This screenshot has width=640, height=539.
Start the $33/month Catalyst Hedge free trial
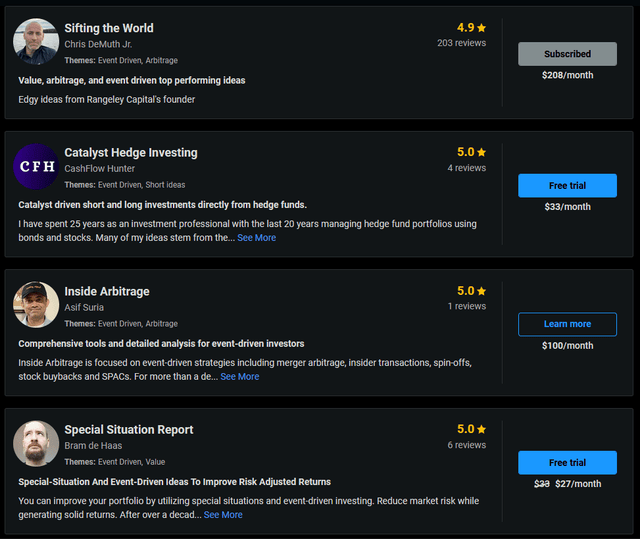pyautogui.click(x=567, y=185)
